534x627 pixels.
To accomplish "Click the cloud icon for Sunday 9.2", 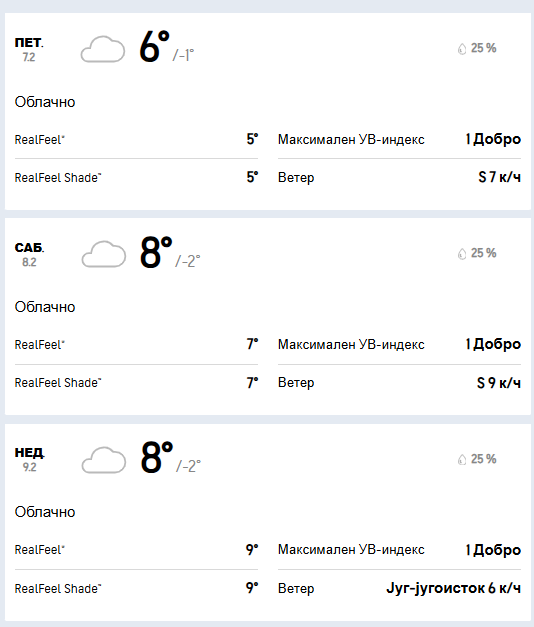I will tap(104, 460).
